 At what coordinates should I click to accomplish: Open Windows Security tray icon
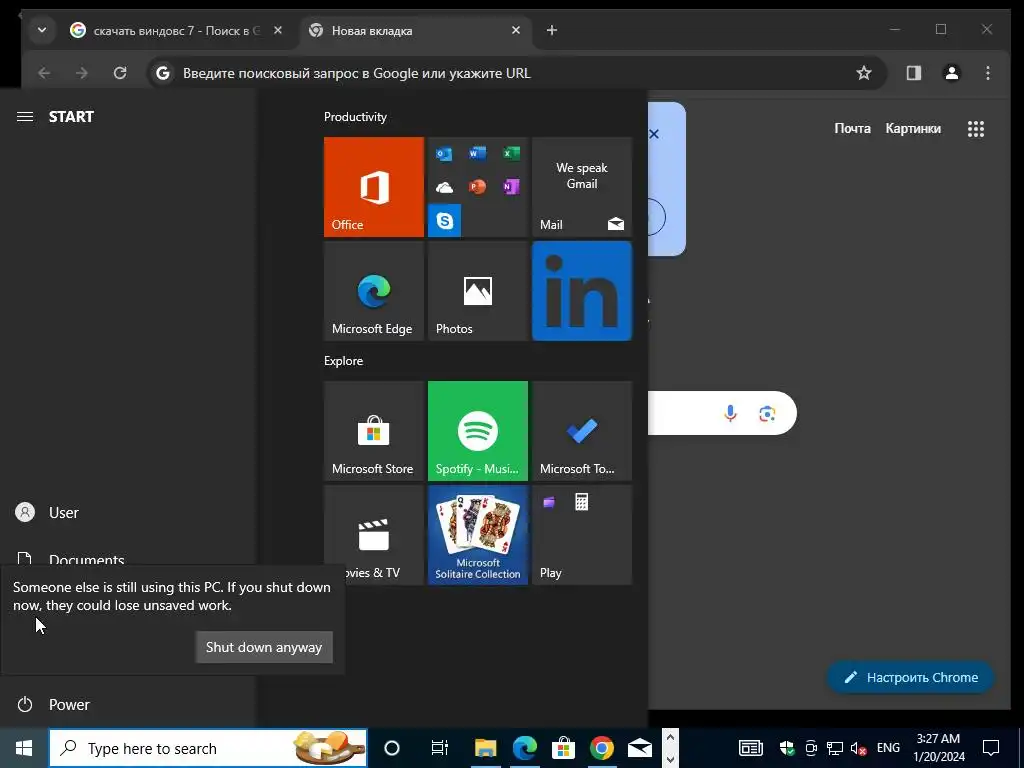[x=787, y=748]
